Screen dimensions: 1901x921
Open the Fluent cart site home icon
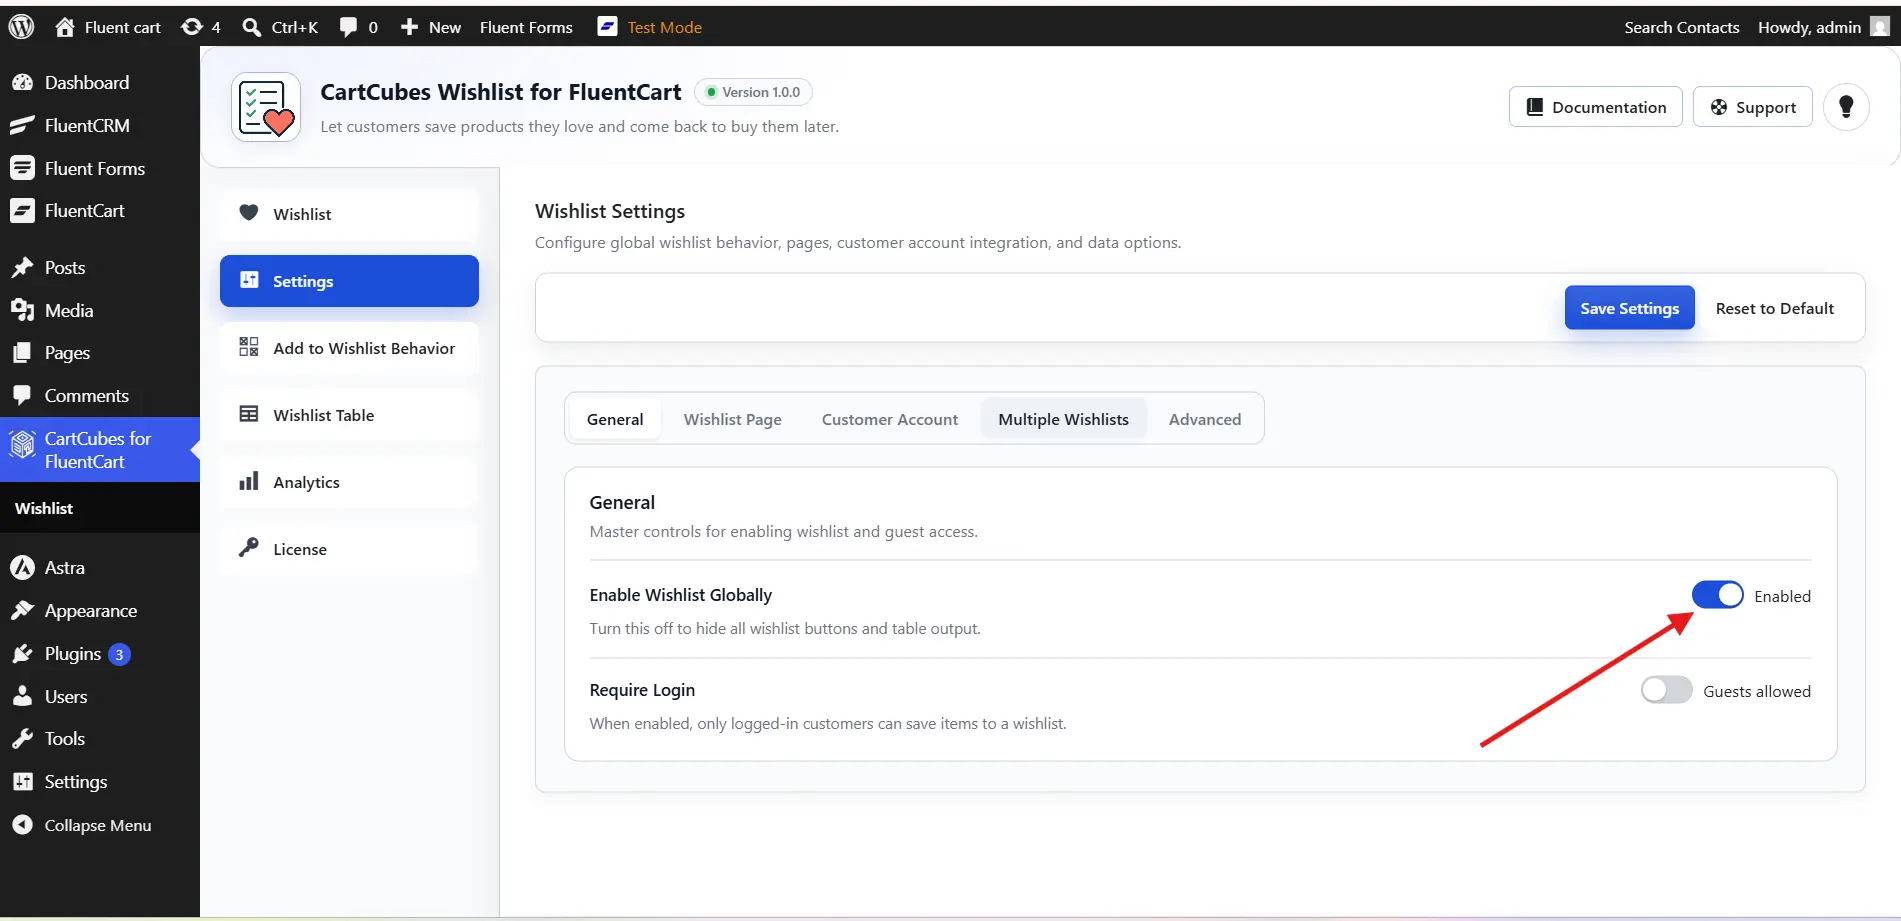[65, 27]
